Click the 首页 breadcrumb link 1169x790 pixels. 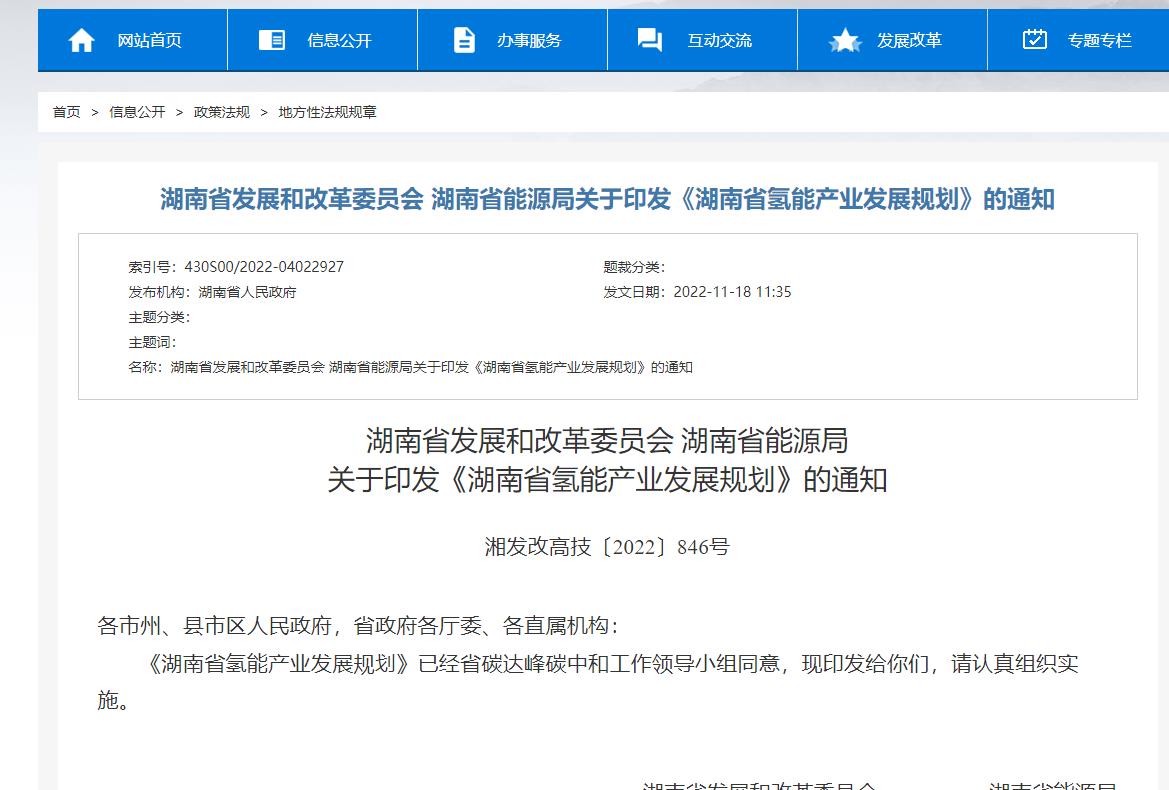67,112
